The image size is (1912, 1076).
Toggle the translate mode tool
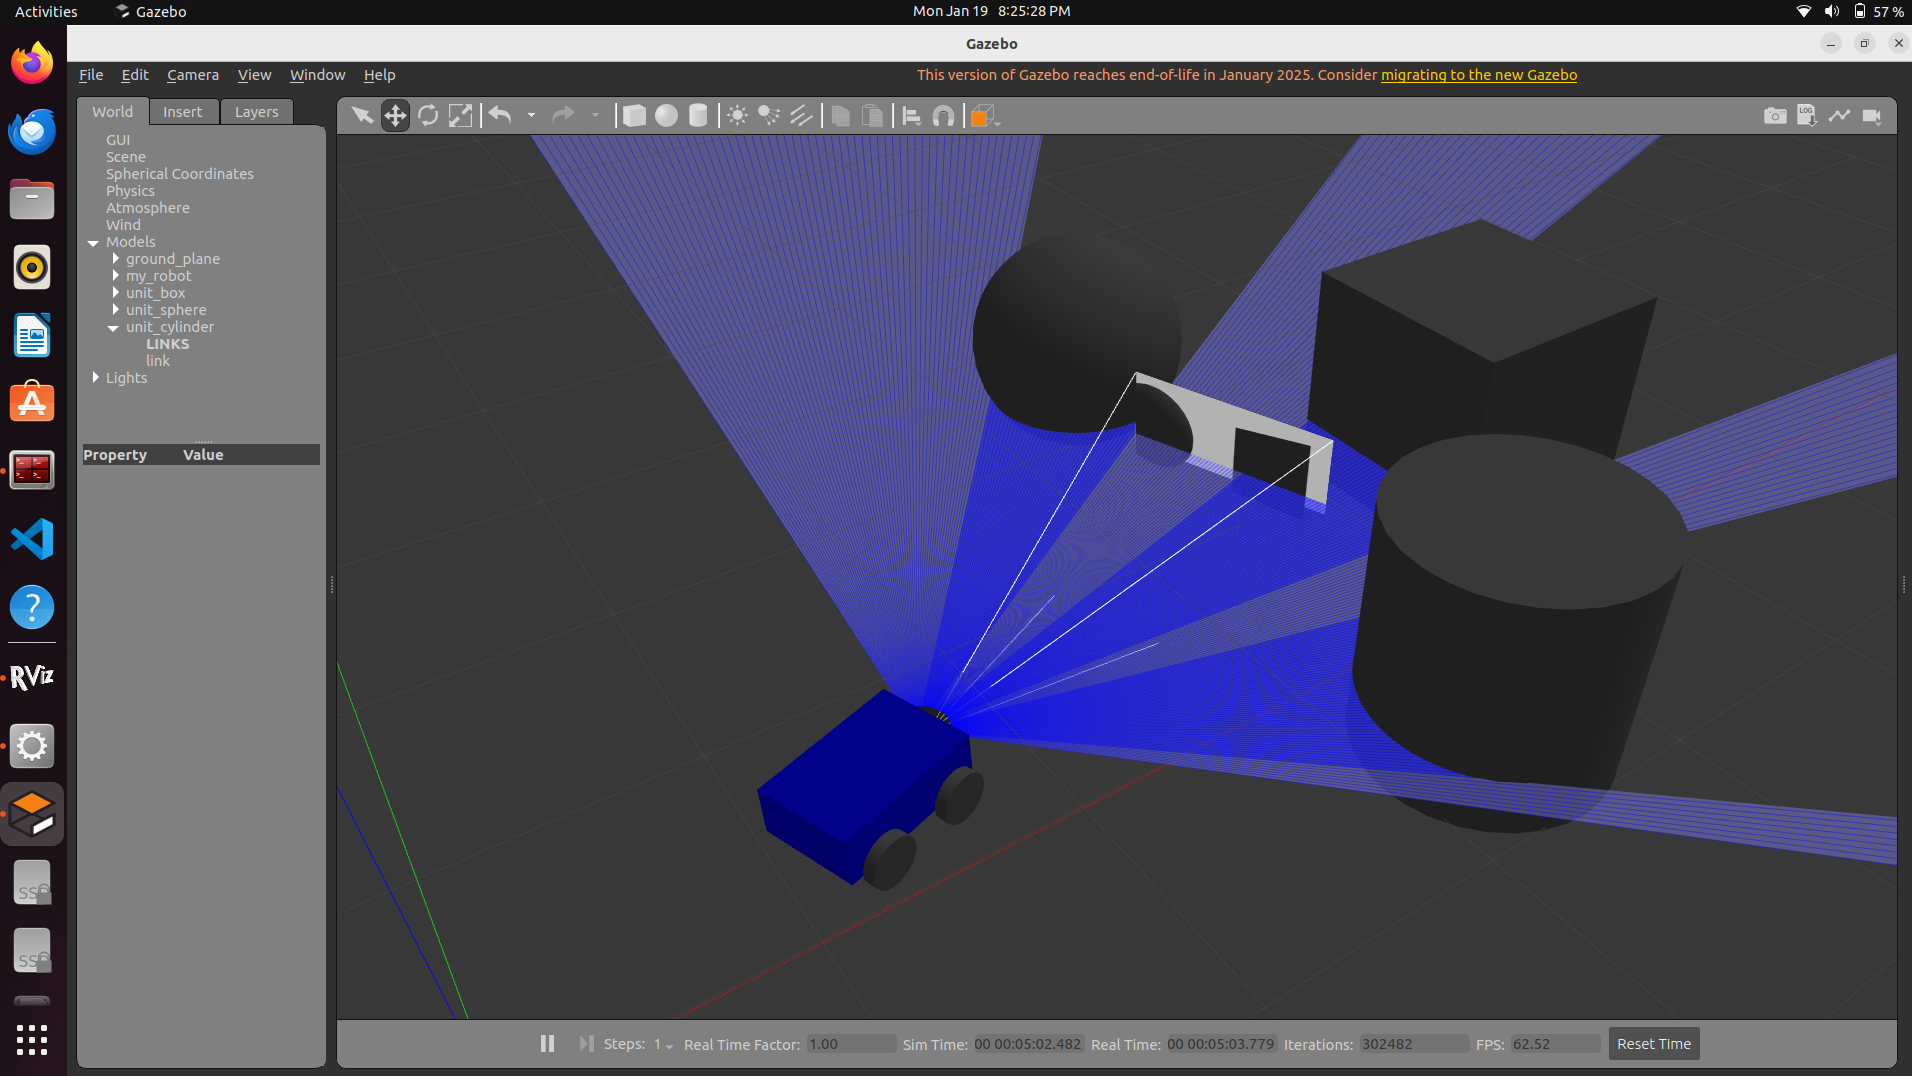pos(395,116)
